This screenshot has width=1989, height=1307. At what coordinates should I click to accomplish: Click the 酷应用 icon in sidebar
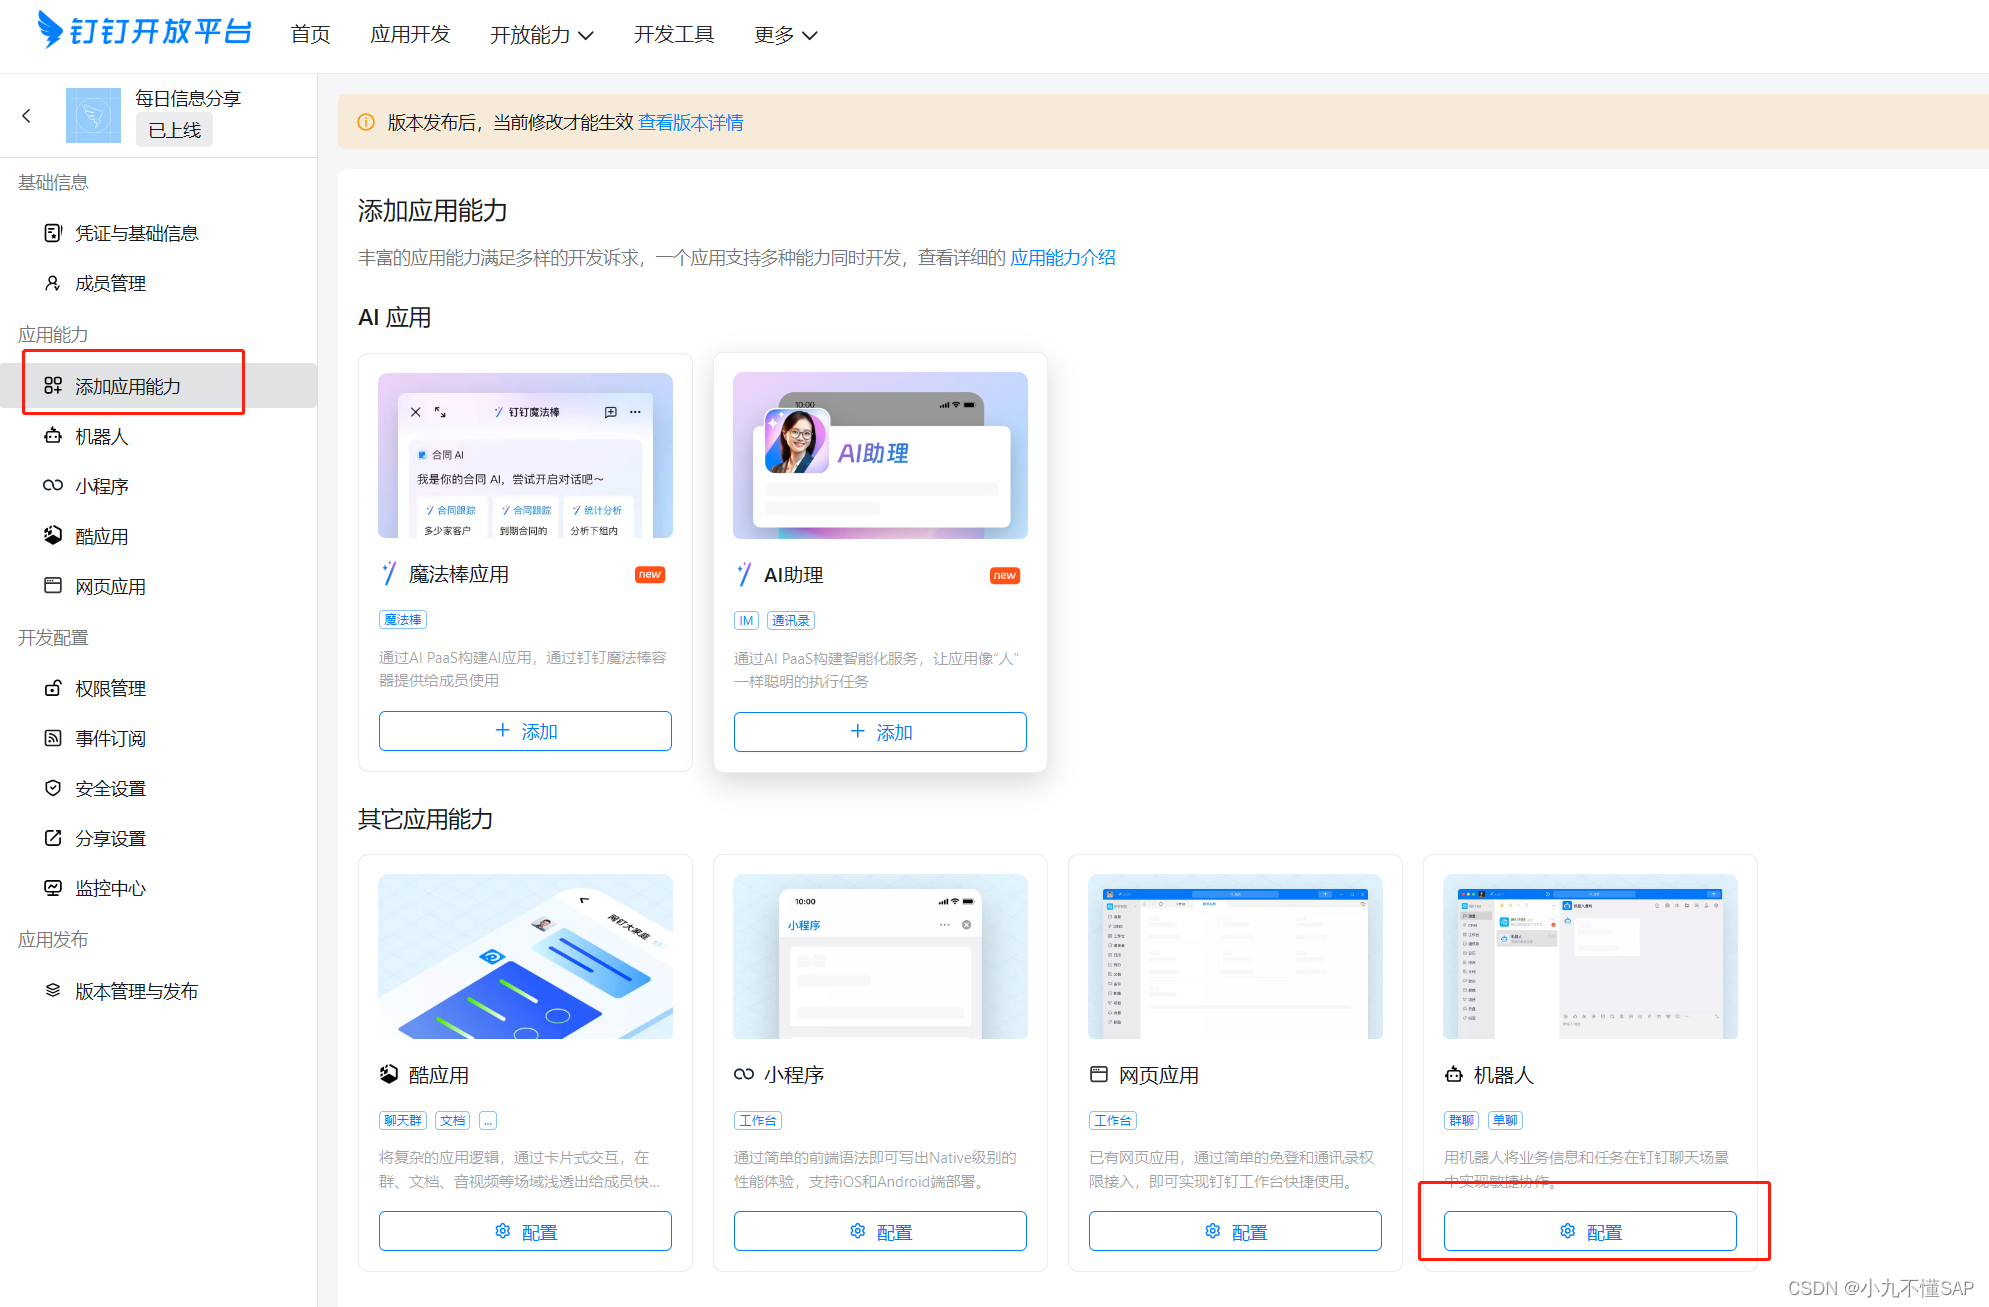click(x=53, y=536)
